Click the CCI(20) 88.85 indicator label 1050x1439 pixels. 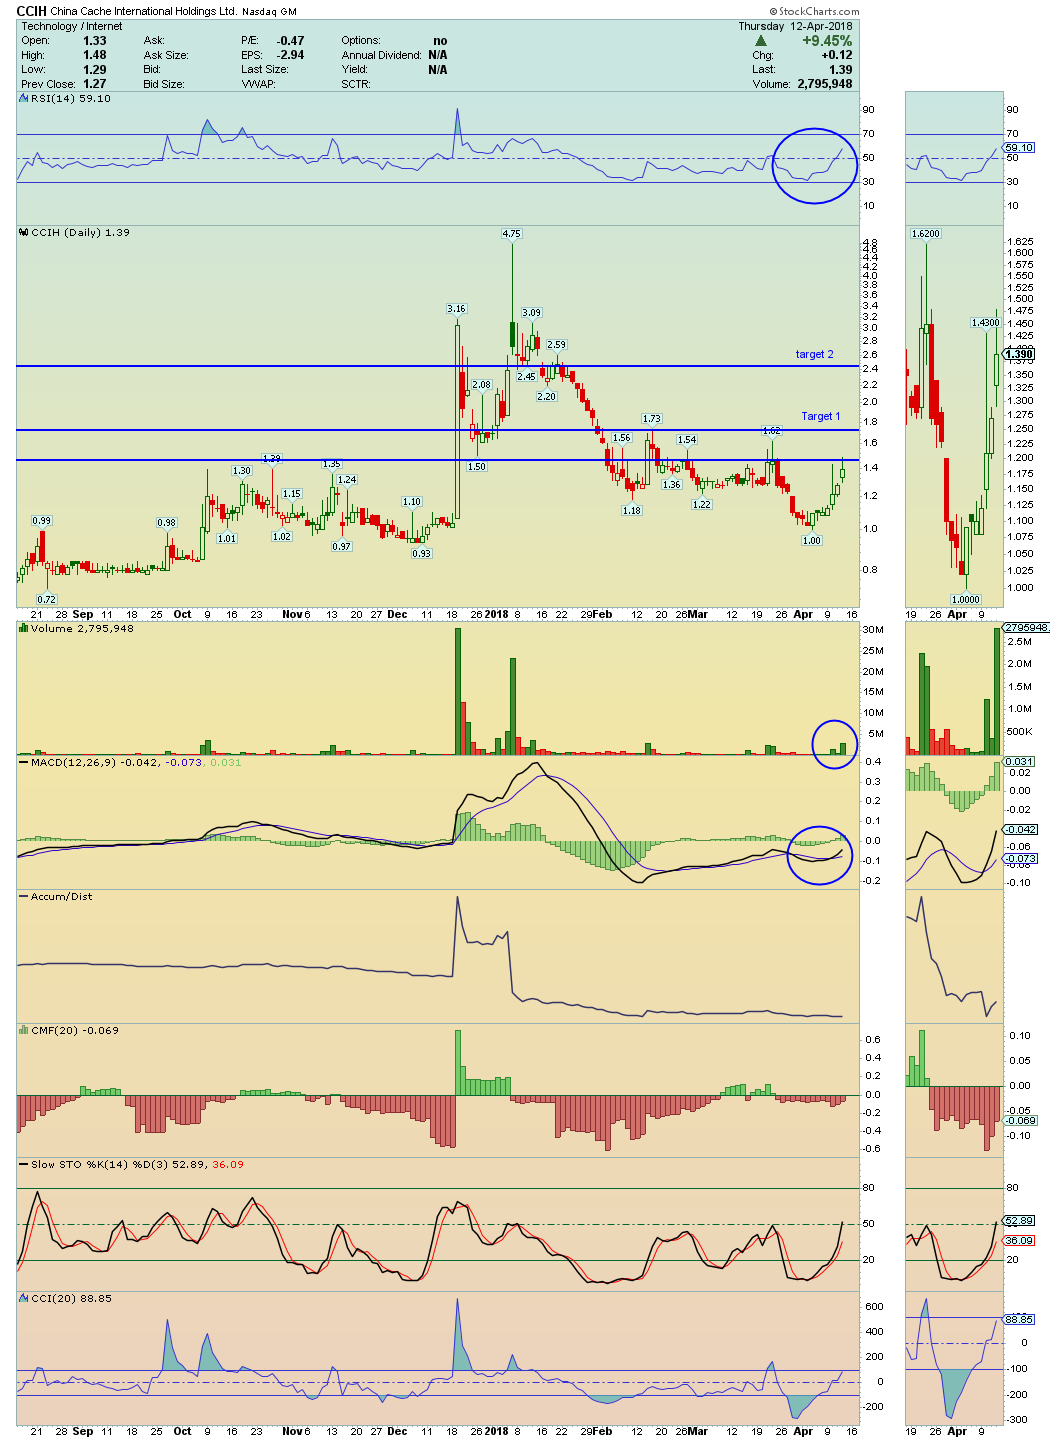tap(71, 1298)
